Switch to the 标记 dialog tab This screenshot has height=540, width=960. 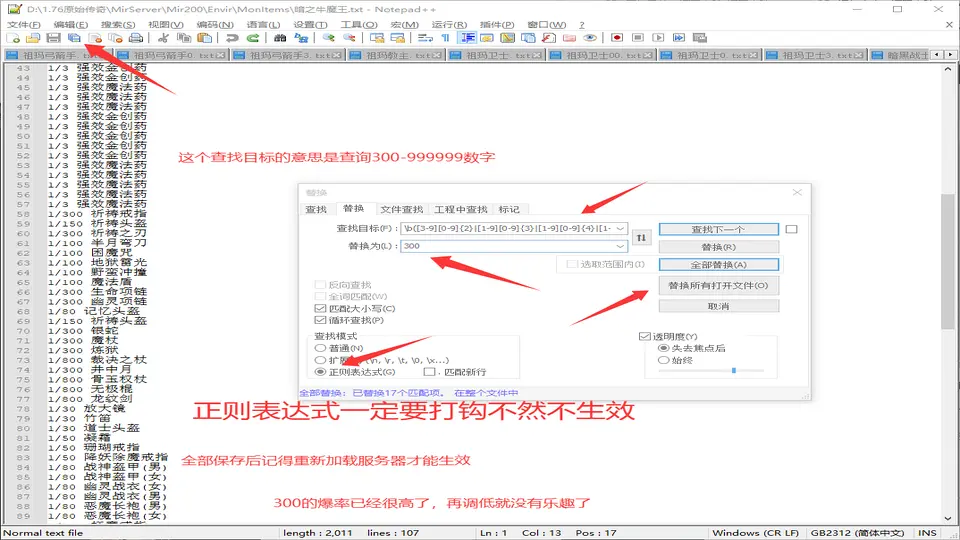(x=509, y=209)
